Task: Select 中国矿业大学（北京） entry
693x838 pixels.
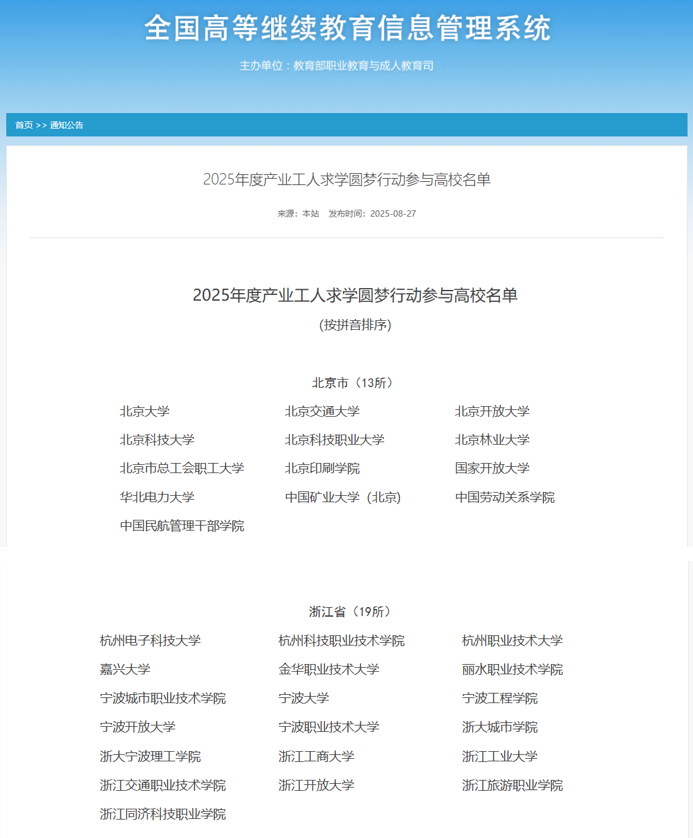Action: [343, 497]
